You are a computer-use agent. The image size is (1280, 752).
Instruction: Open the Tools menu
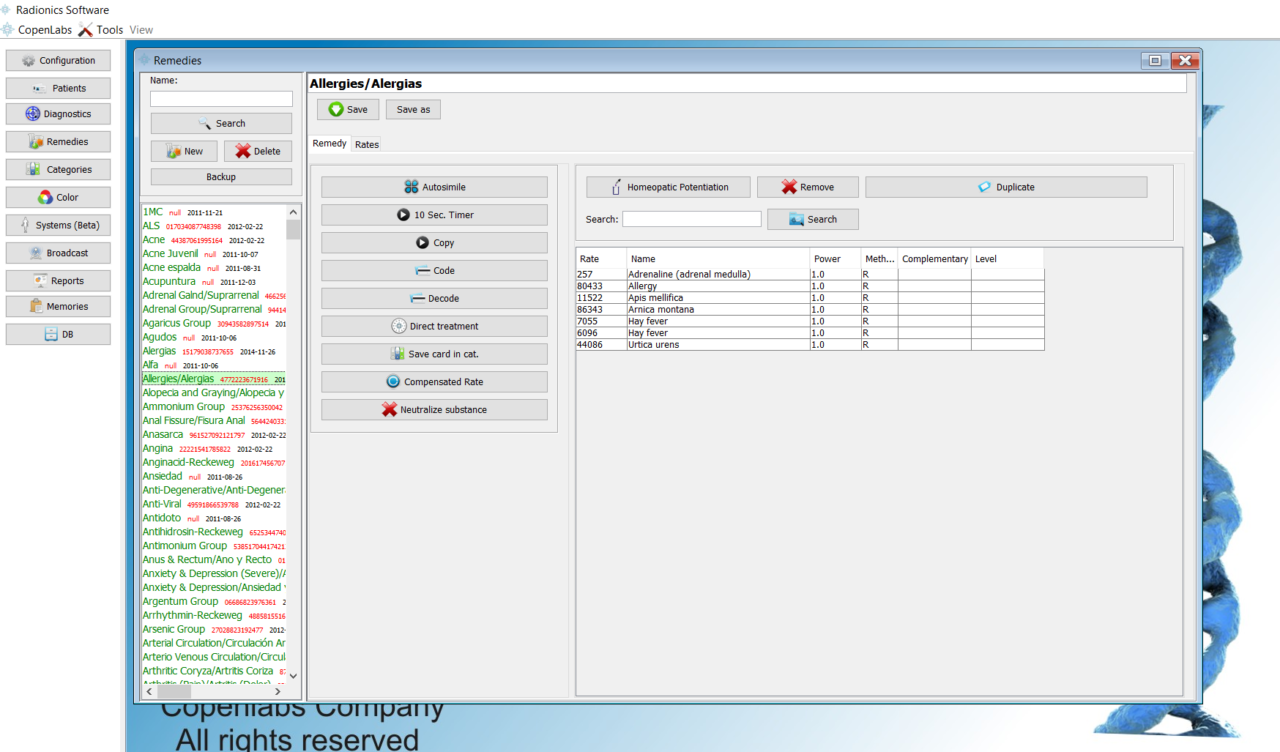coord(101,30)
